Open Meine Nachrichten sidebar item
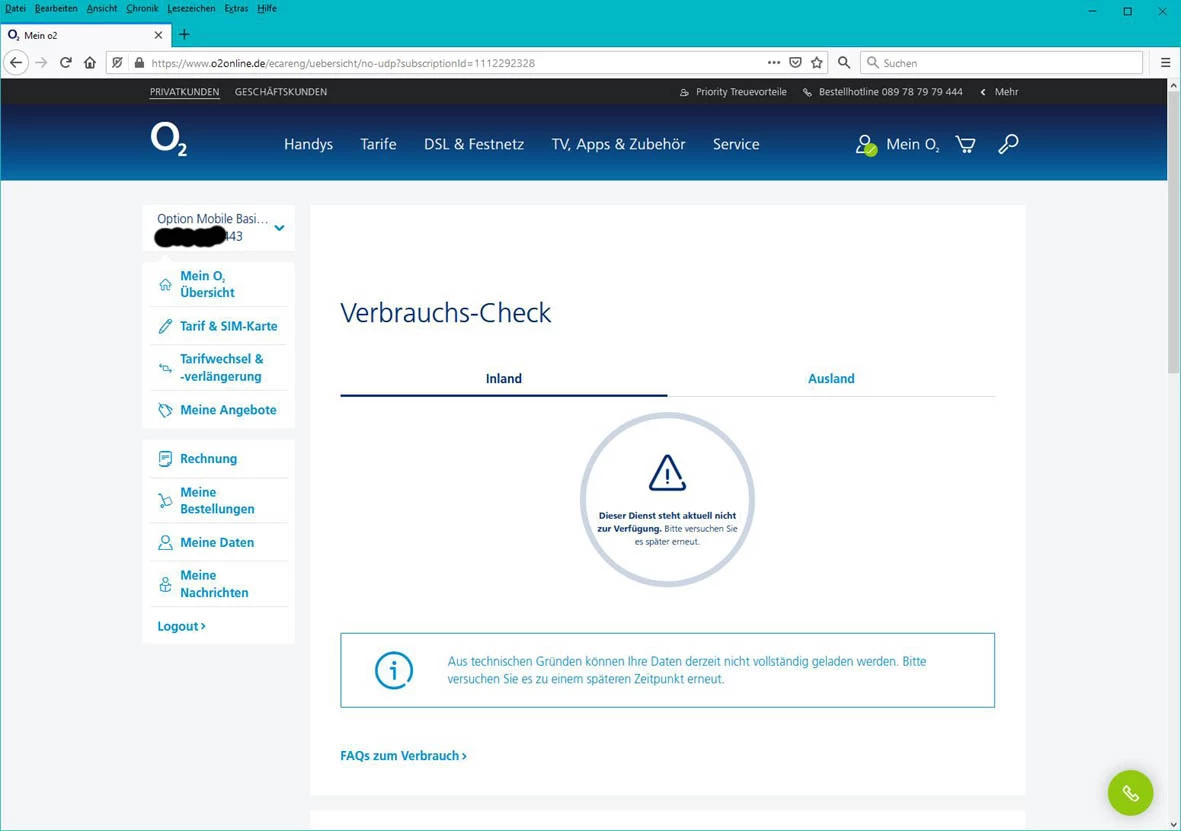Viewport: 1181px width, 831px height. [x=218, y=584]
